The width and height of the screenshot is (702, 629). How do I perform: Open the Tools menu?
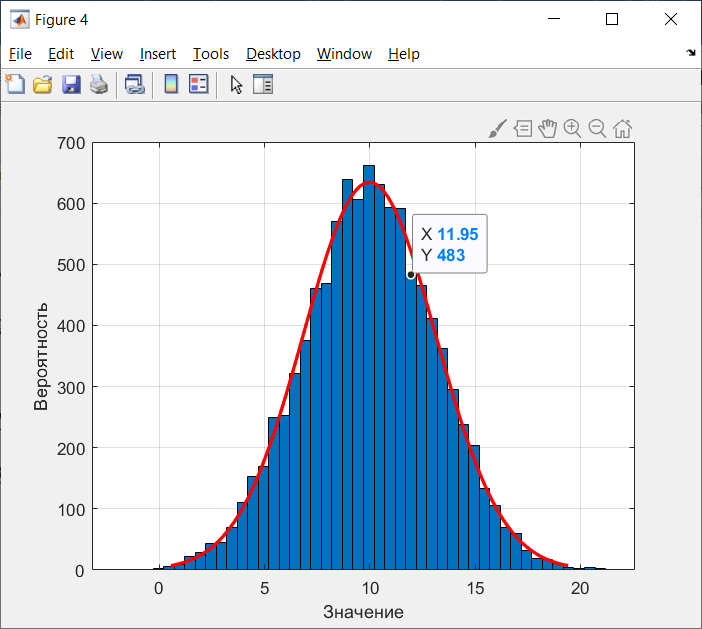211,54
